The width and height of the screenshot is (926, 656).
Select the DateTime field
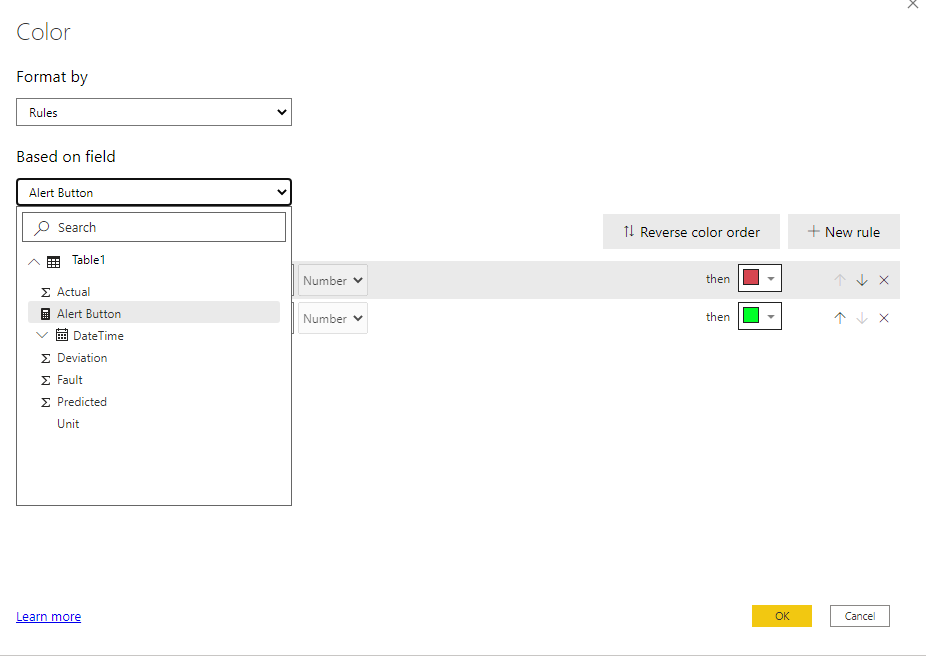[98, 335]
